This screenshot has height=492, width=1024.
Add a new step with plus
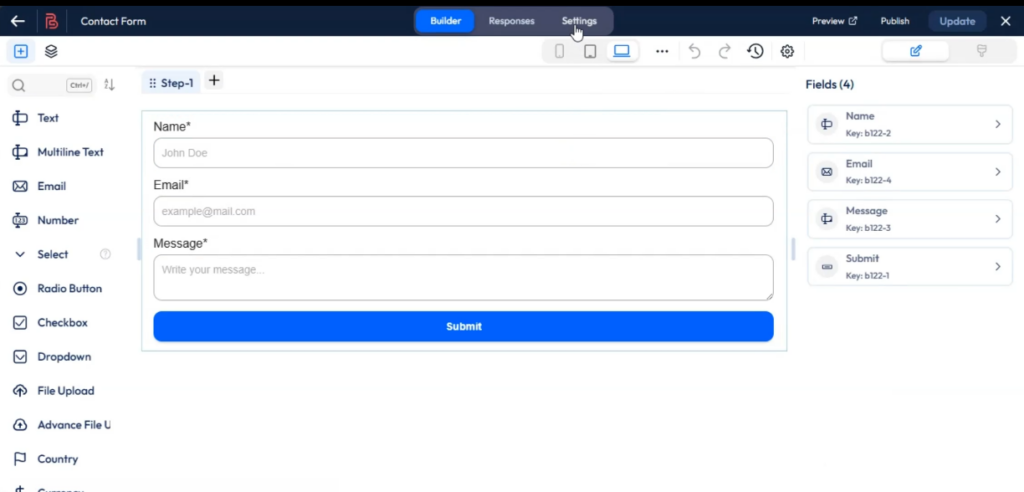214,80
